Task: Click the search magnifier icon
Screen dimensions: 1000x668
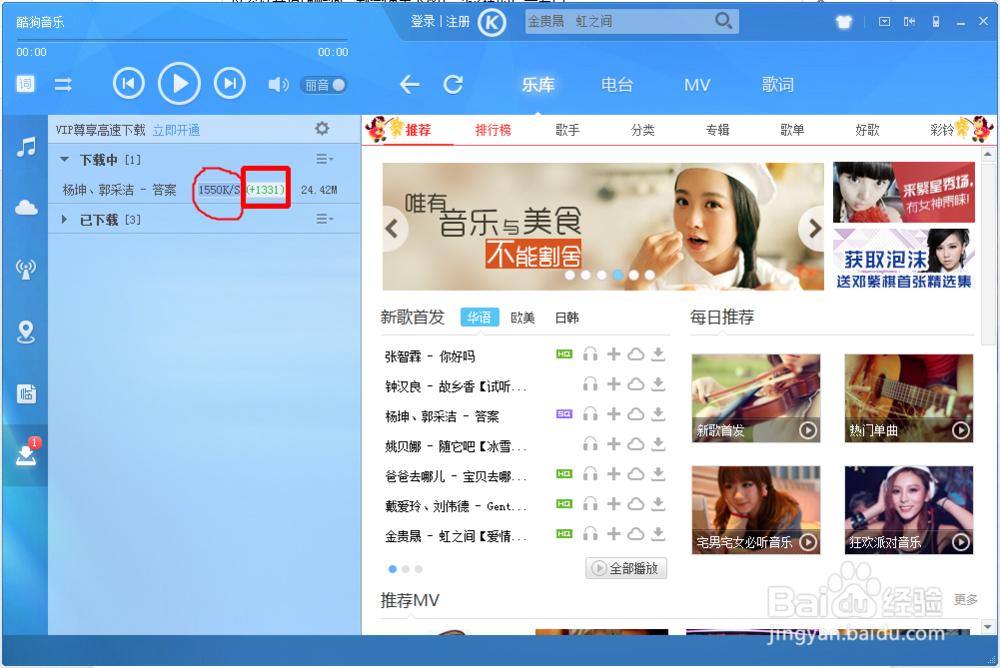Action: point(723,21)
